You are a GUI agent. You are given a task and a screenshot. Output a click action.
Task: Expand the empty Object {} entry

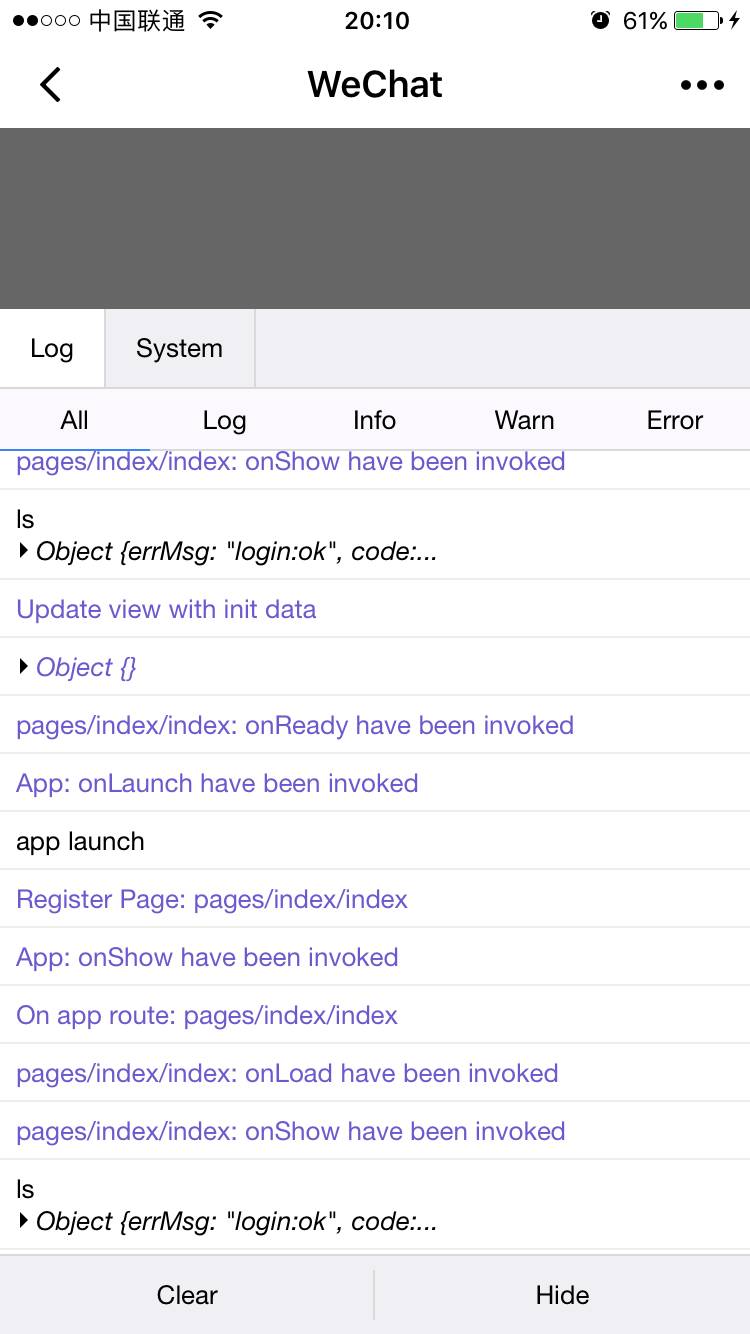[77, 667]
